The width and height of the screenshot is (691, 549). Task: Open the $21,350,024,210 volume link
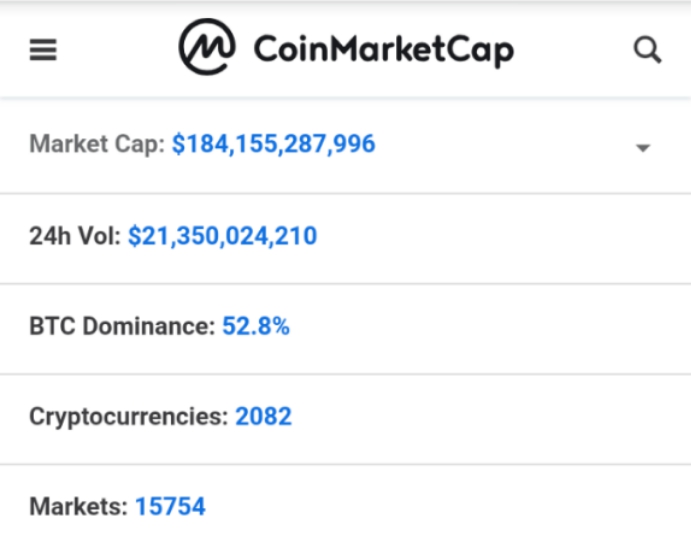coord(222,237)
